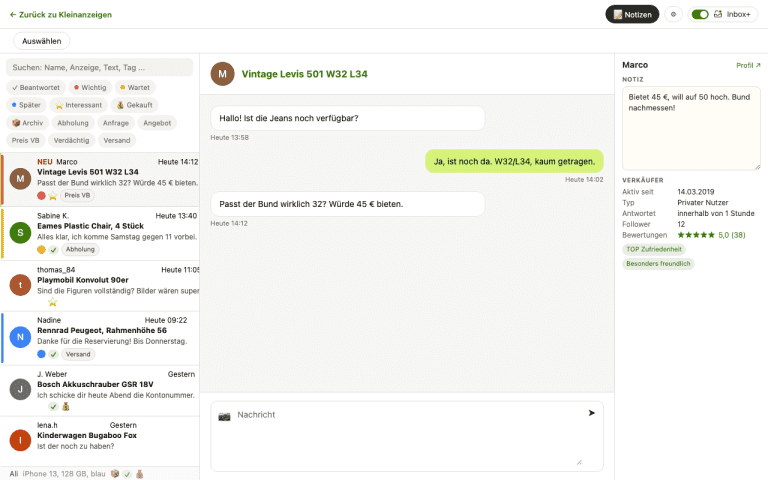Click the 5,0 (38) star rating
Viewport: 768px width, 480px height.
[x=711, y=235]
